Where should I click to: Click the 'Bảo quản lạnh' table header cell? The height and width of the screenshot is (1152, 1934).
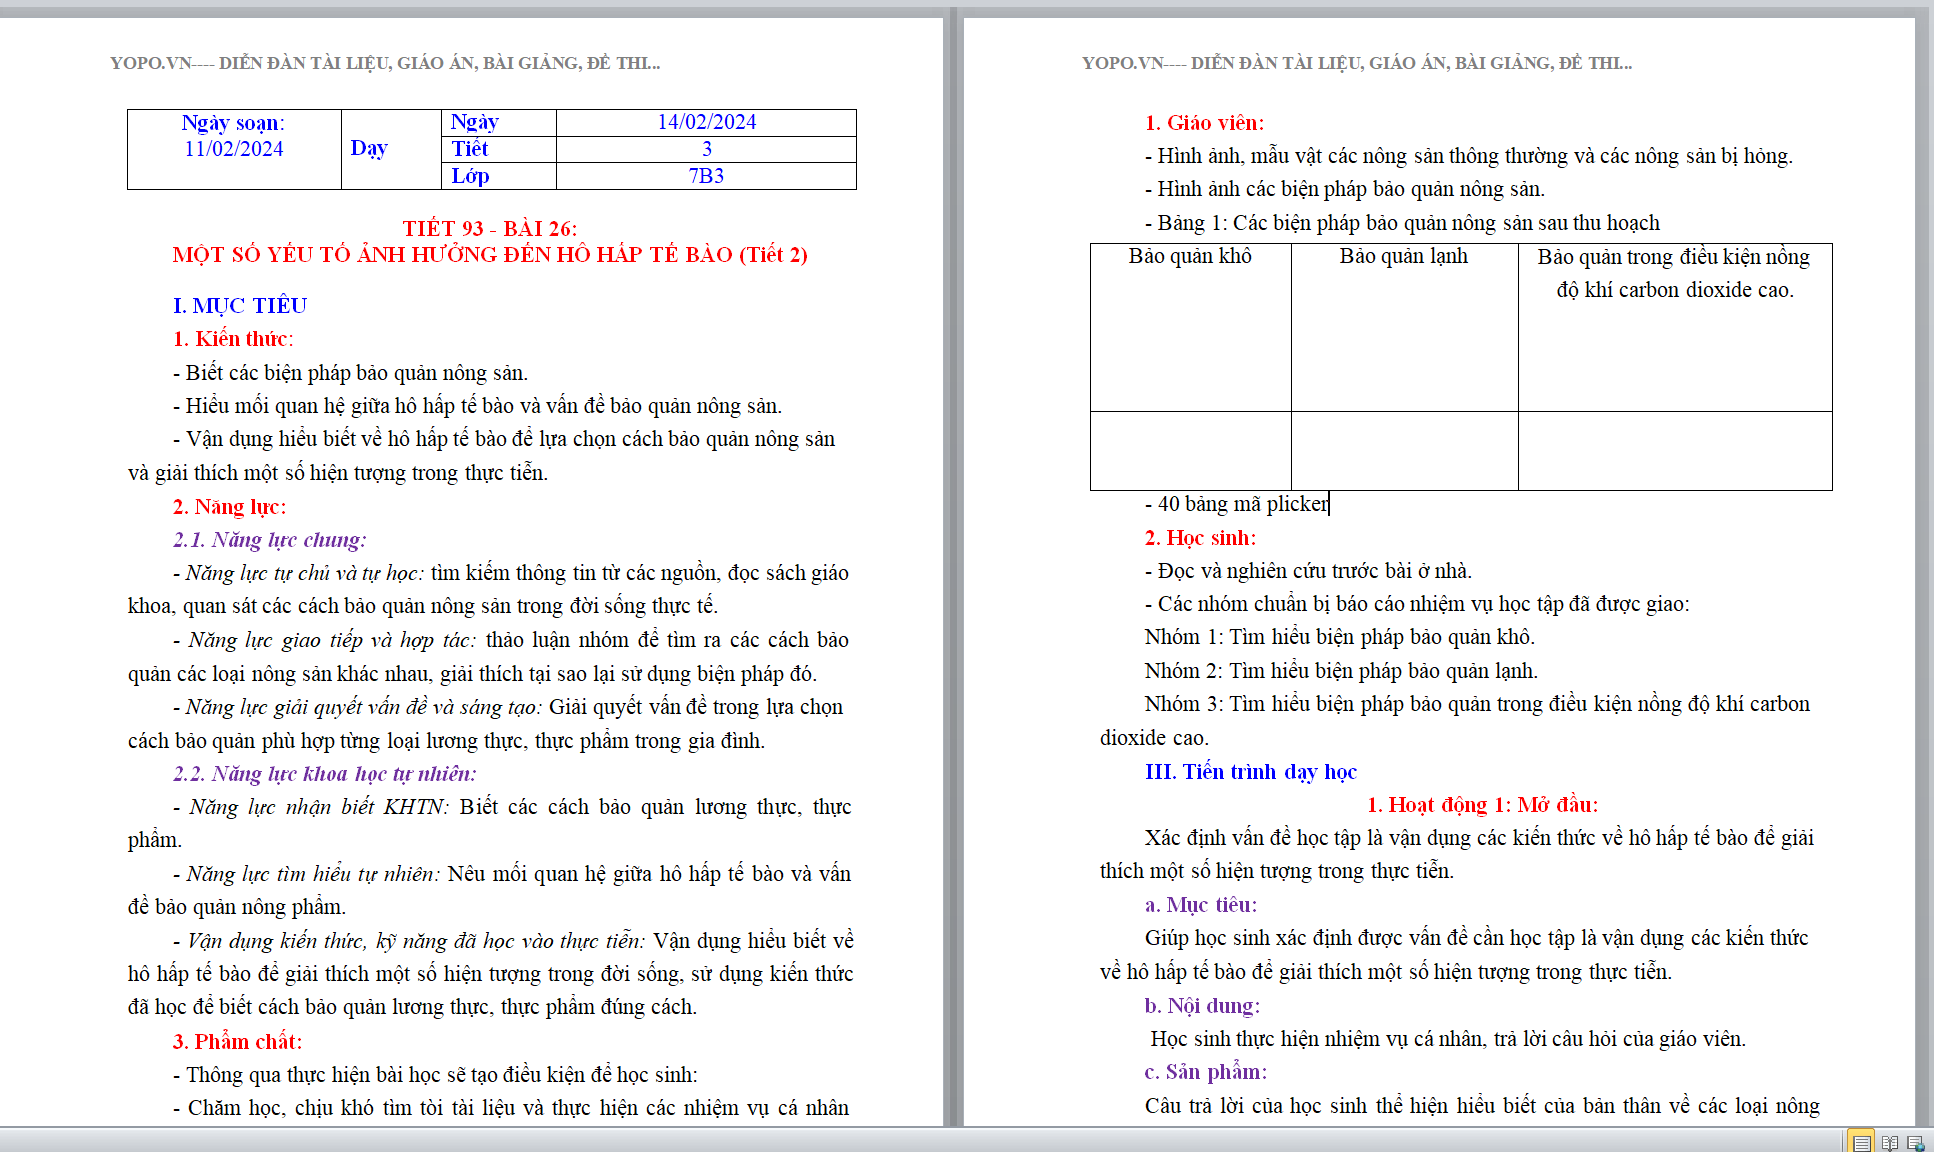1404,327
